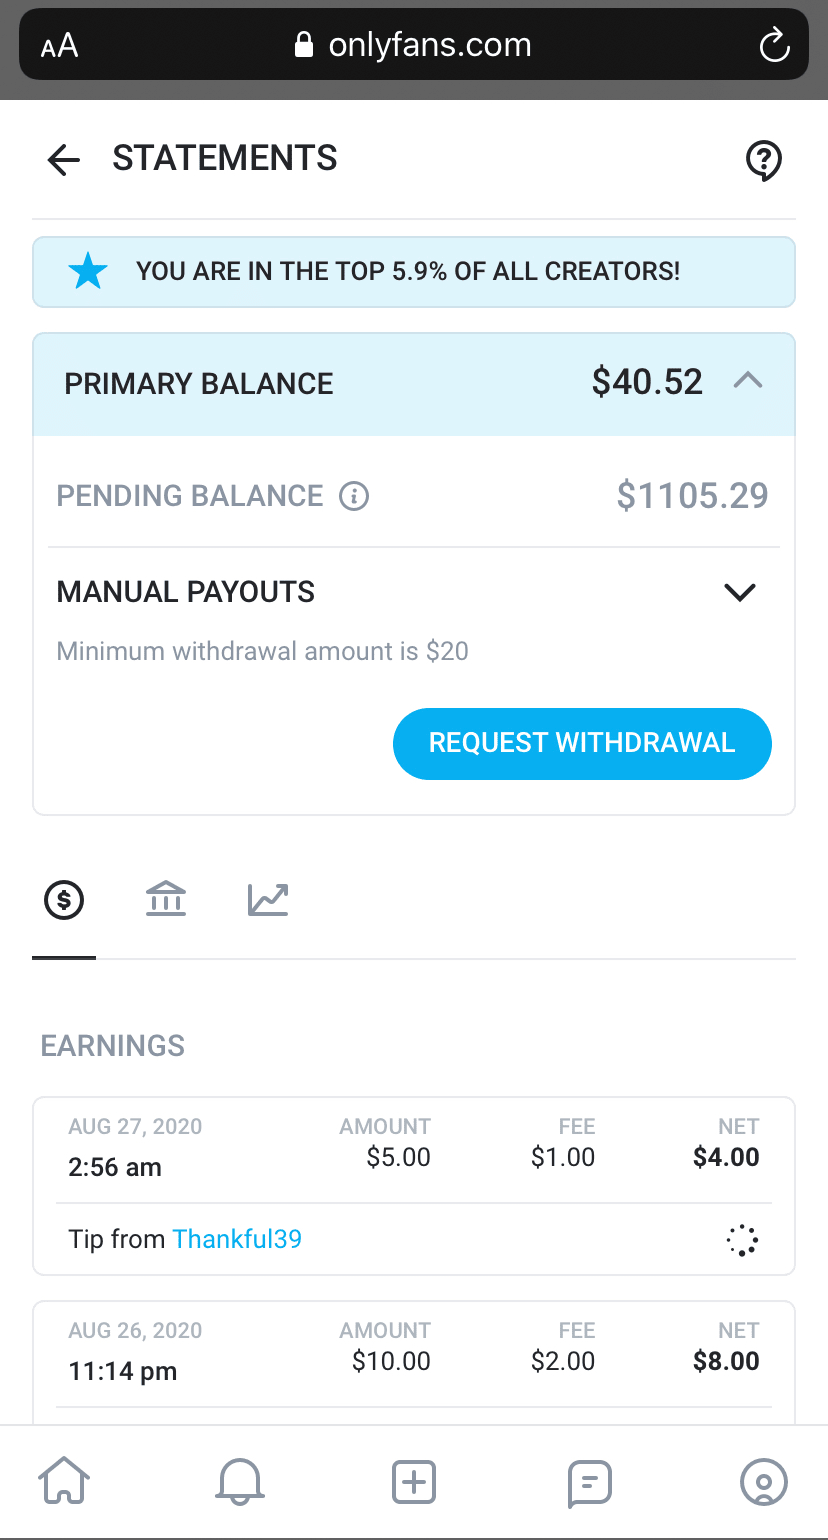Open the Thankful39 profile link

pos(237,1239)
